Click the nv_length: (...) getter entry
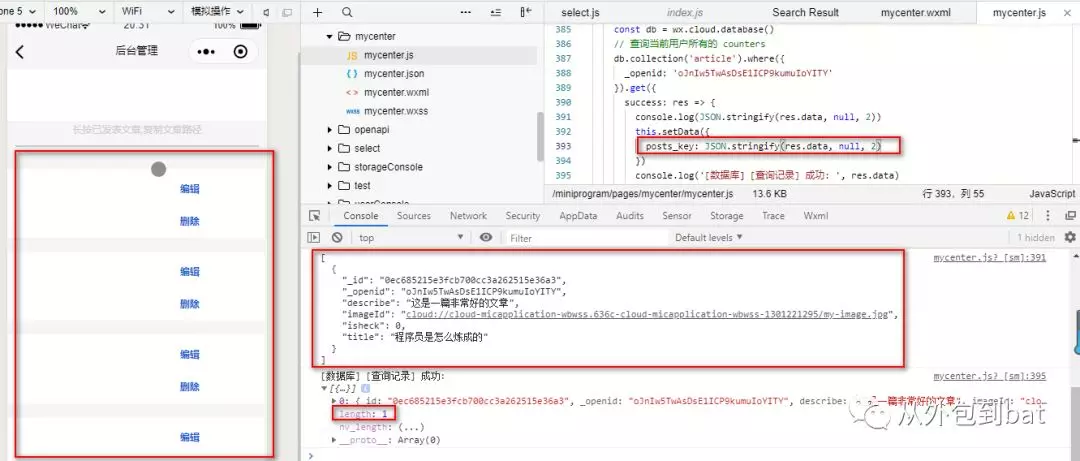This screenshot has height=461, width=1080. 382,427
